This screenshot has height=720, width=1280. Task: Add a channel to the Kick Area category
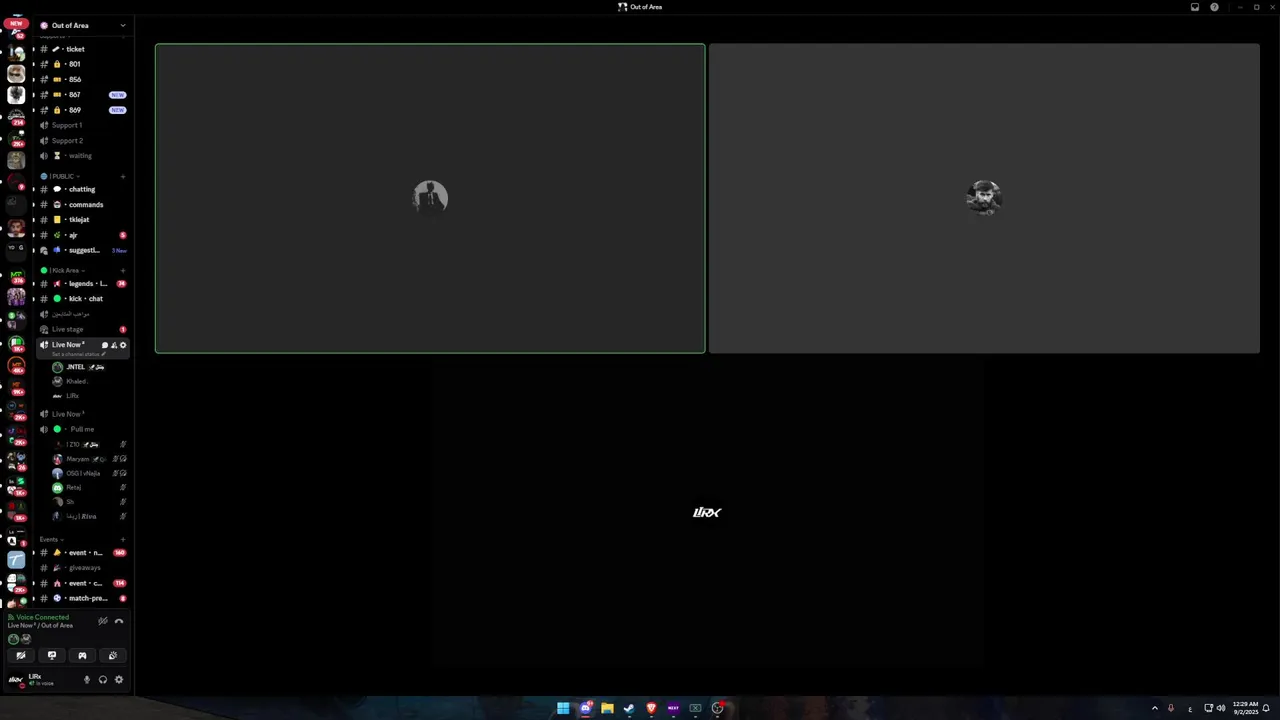pyautogui.click(x=123, y=270)
